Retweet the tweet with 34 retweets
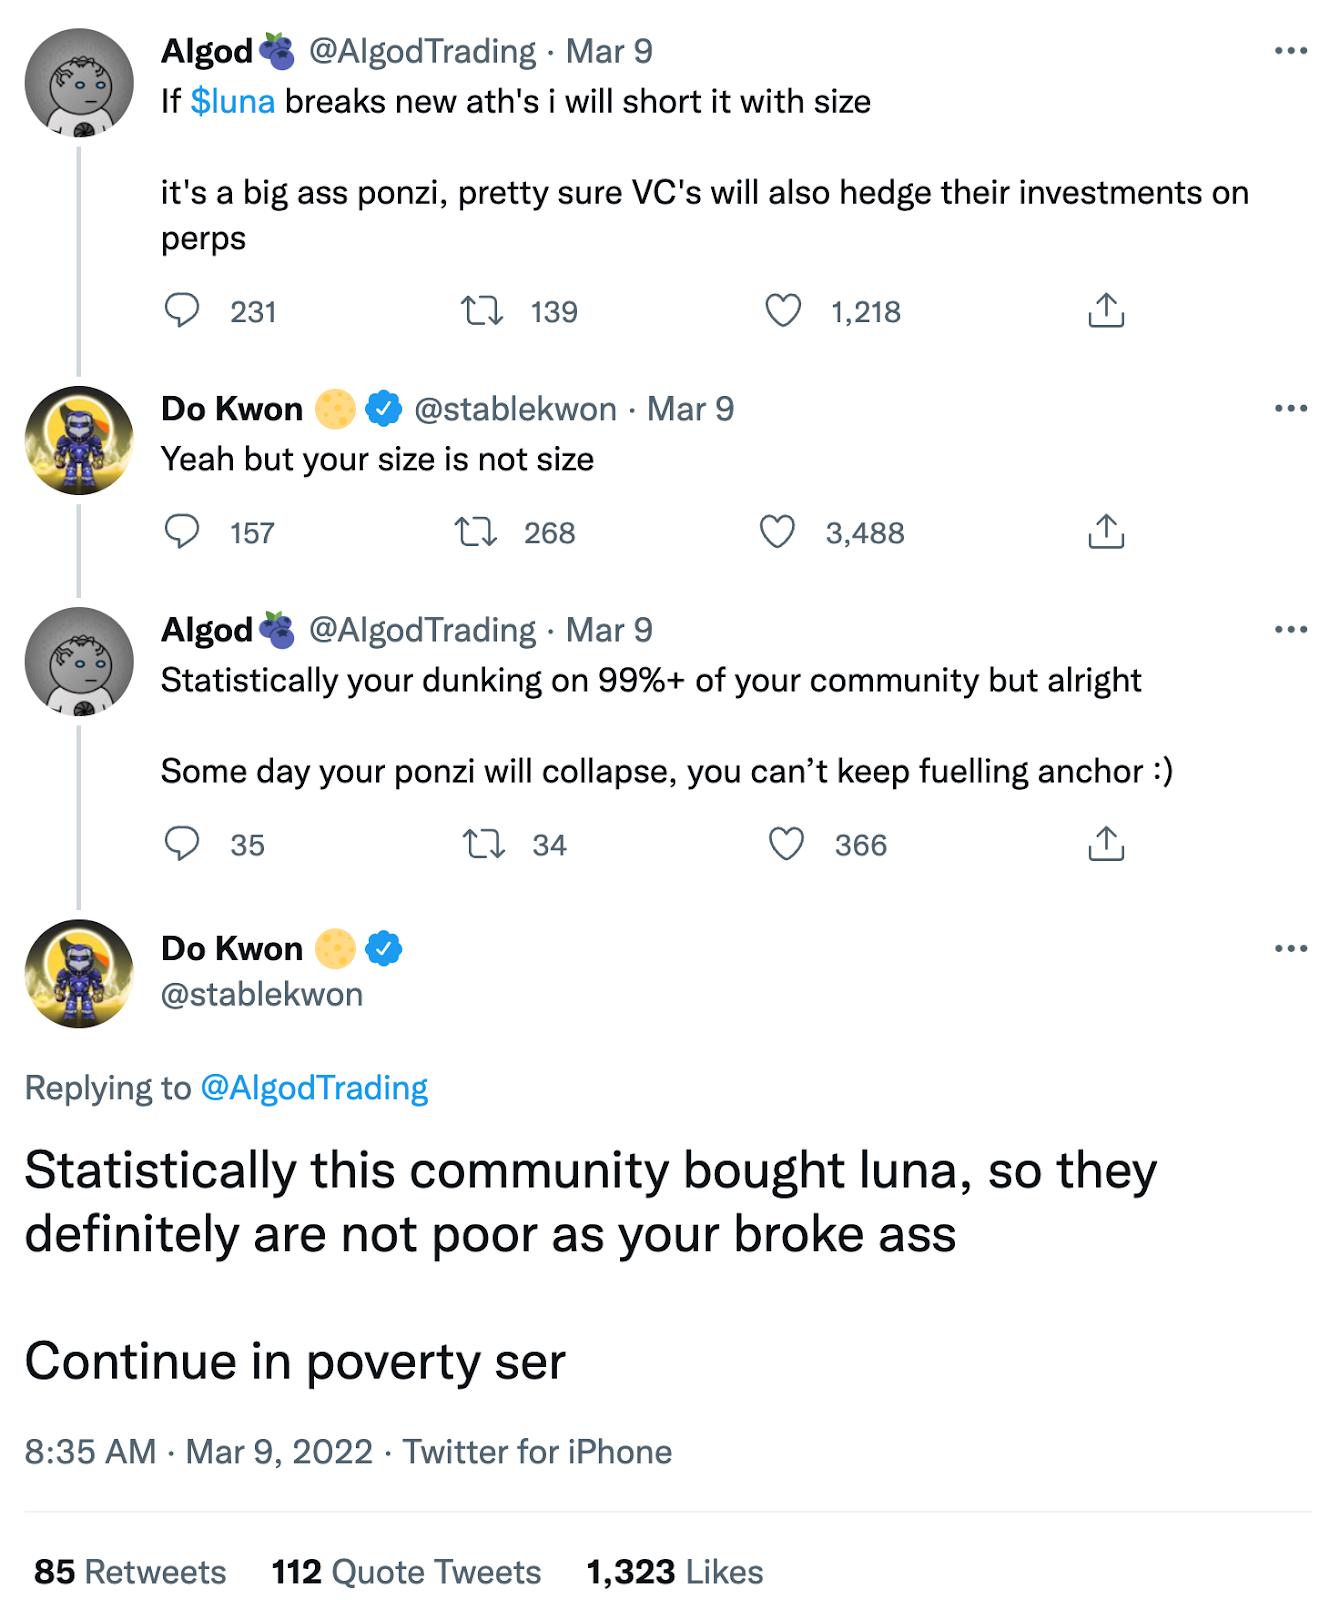Screen dimensions: 1340x1600 coord(483,844)
